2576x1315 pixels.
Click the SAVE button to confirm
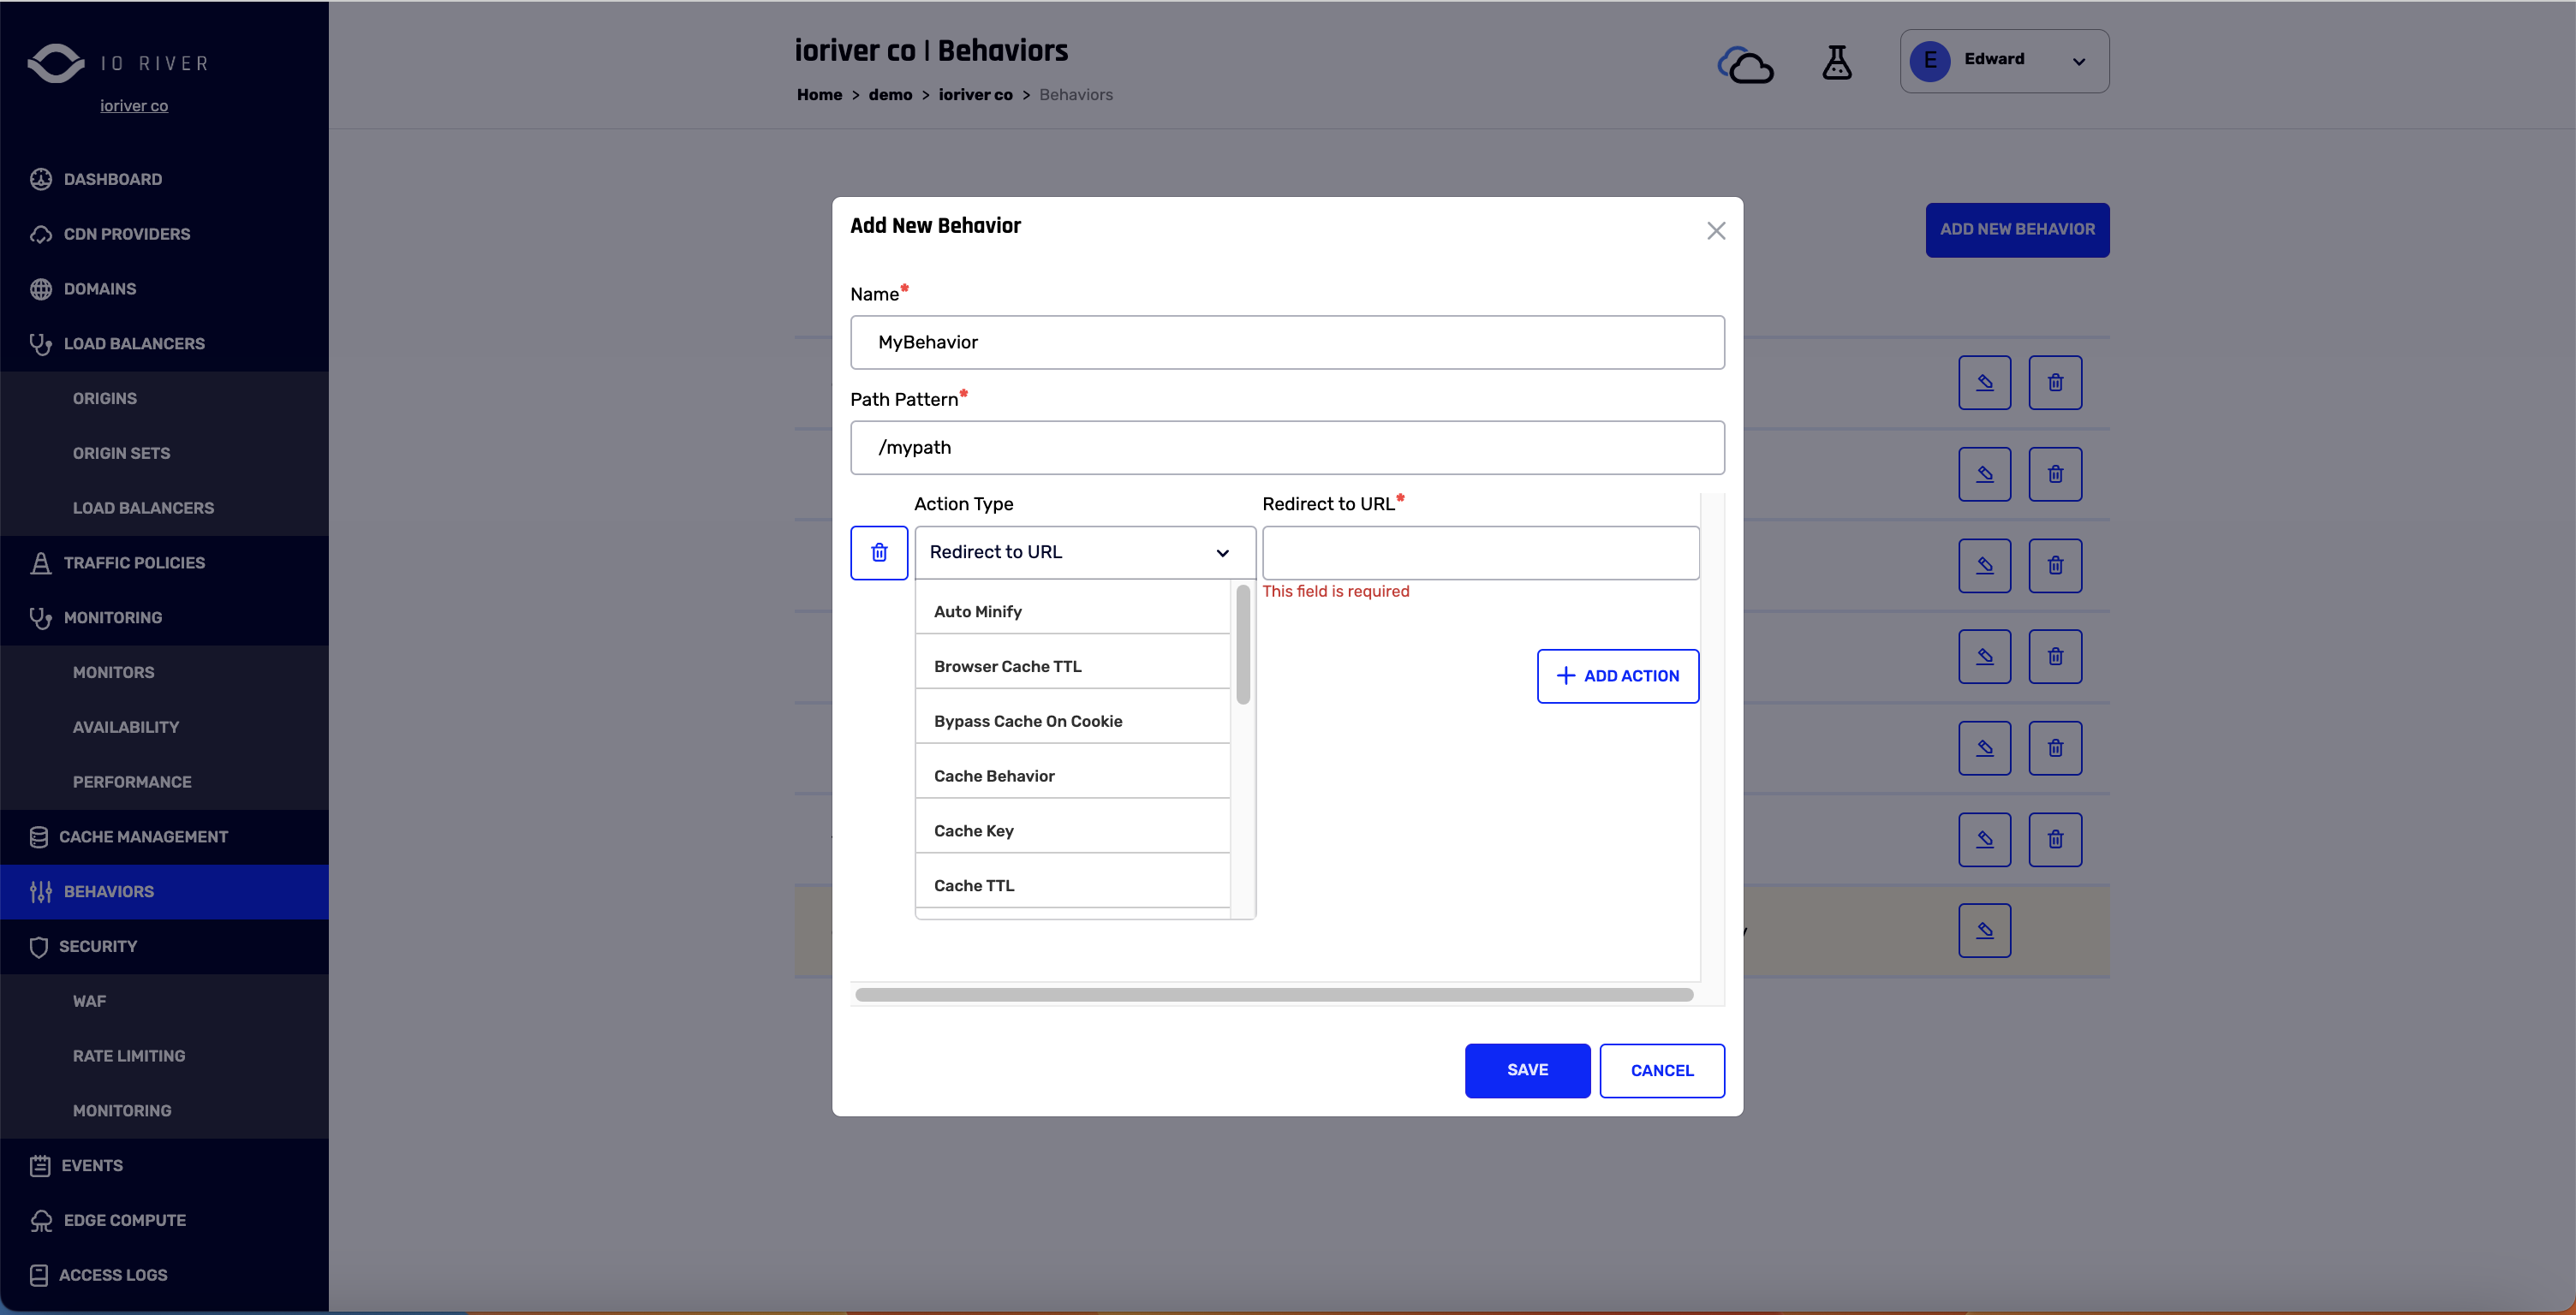click(x=1526, y=1068)
